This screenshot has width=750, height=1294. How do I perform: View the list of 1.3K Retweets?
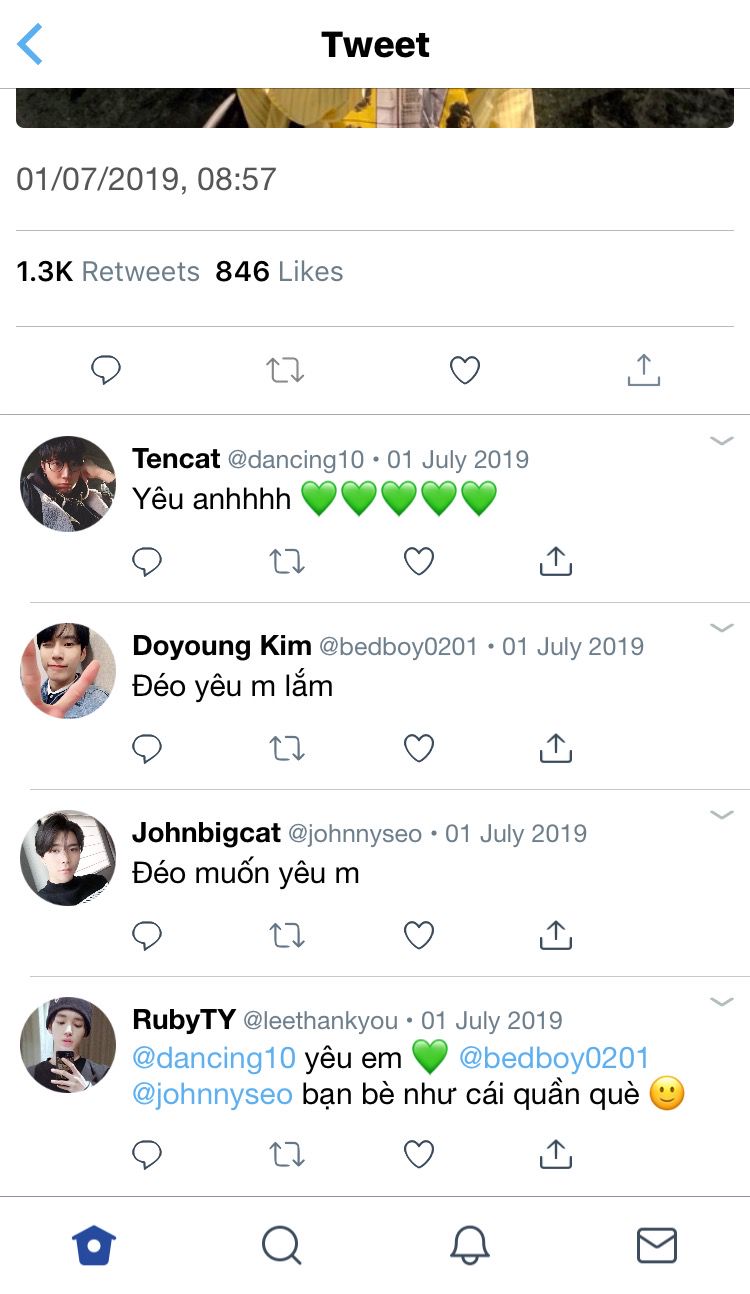pyautogui.click(x=108, y=271)
